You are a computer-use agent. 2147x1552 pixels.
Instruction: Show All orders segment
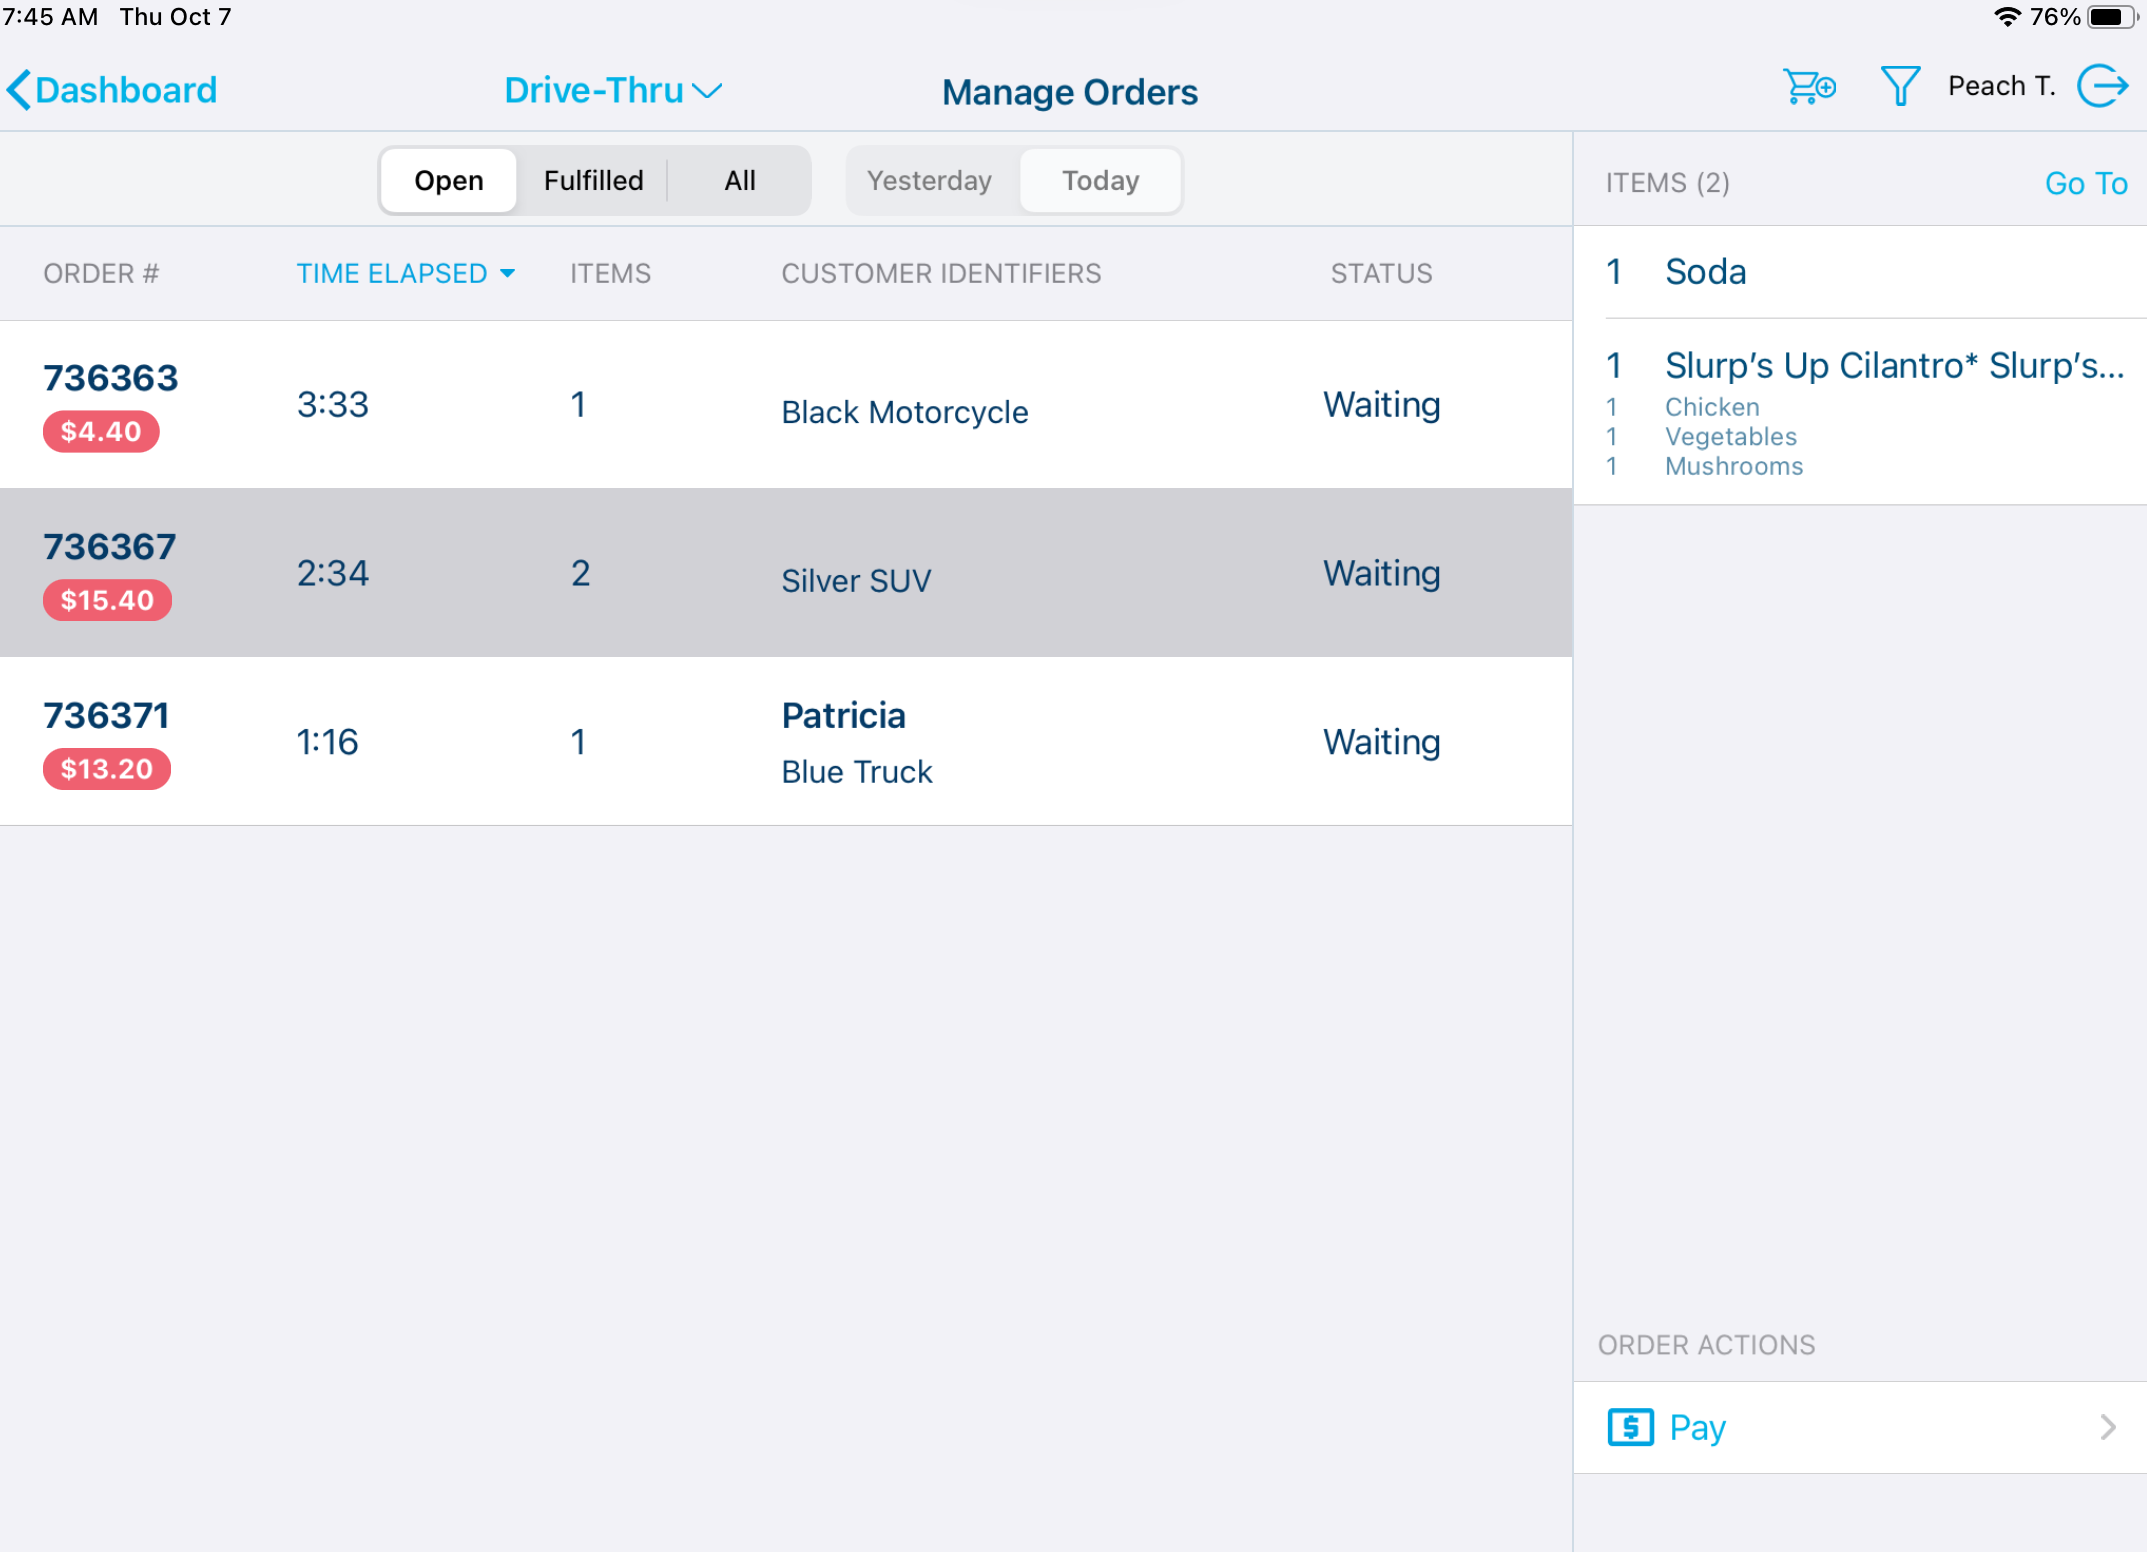[x=739, y=181]
